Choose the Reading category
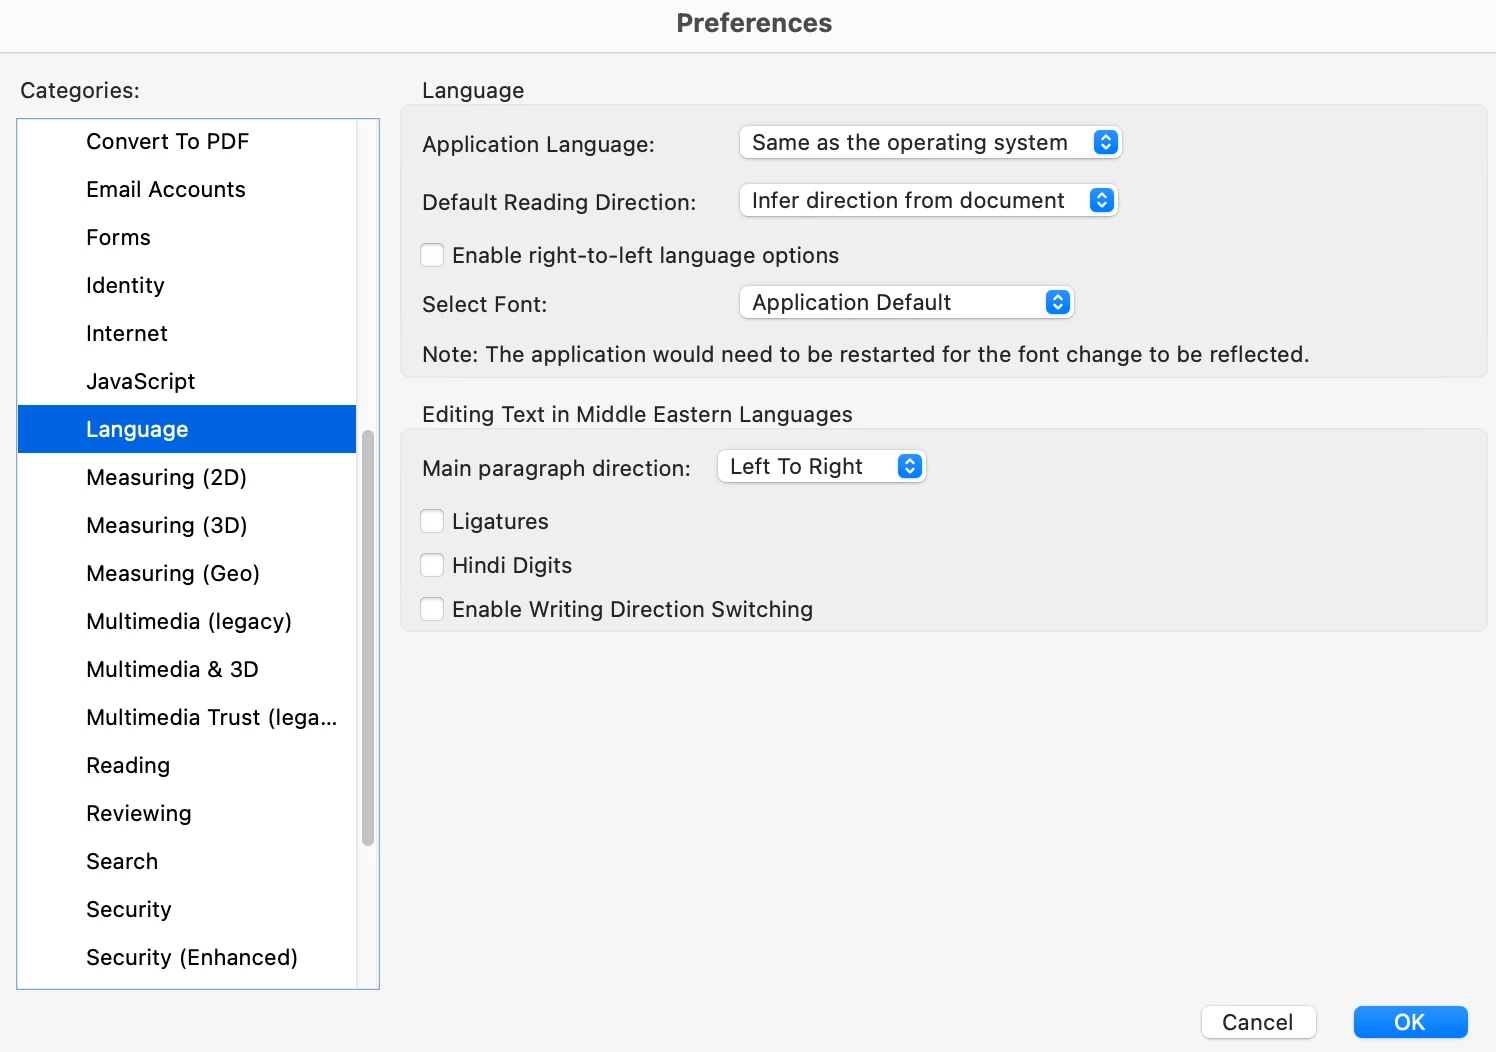The height and width of the screenshot is (1052, 1496). pos(128,766)
